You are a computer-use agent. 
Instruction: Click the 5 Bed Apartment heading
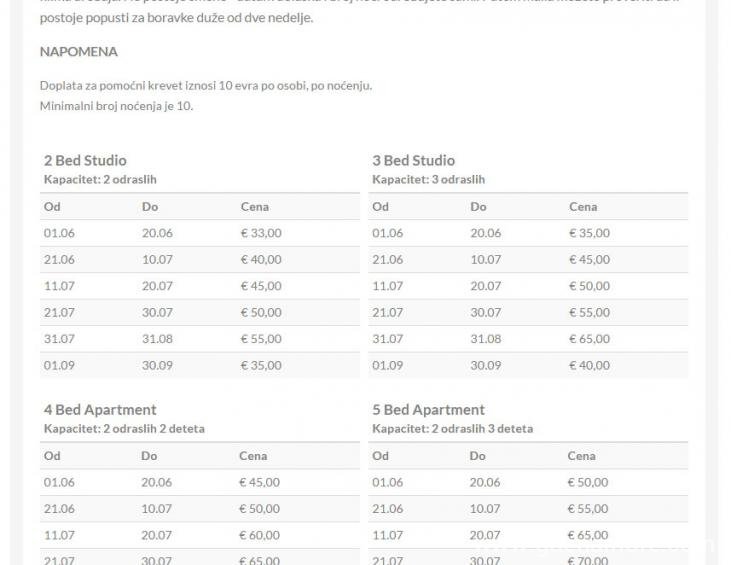pyautogui.click(x=428, y=409)
